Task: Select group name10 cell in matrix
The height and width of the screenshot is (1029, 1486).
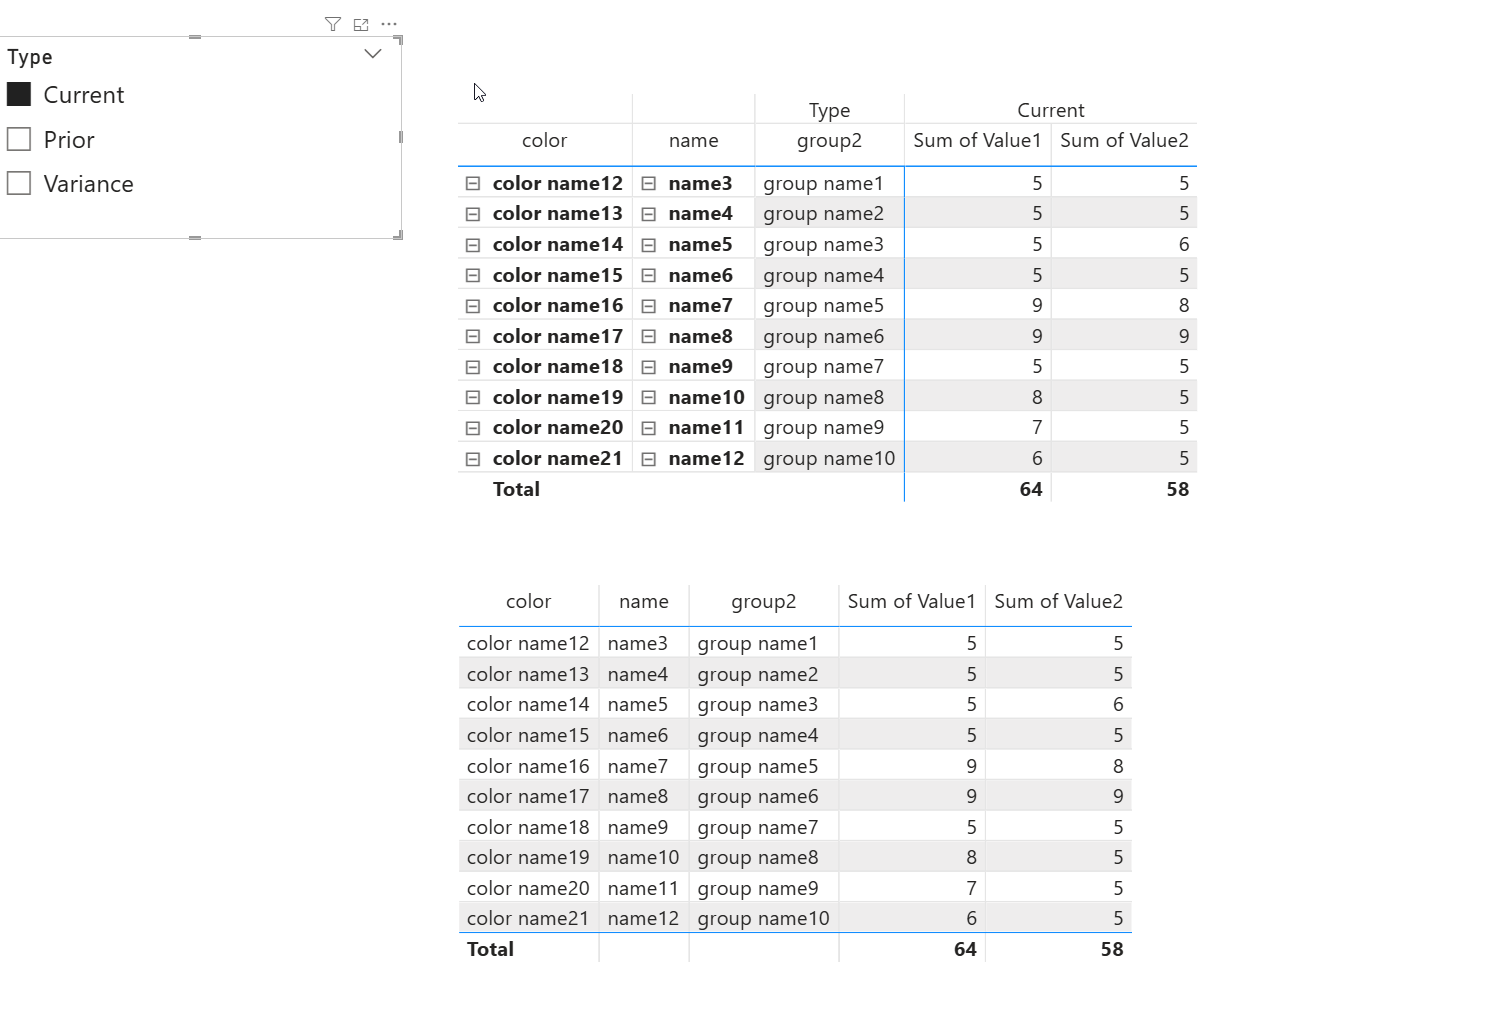Action: coord(829,459)
